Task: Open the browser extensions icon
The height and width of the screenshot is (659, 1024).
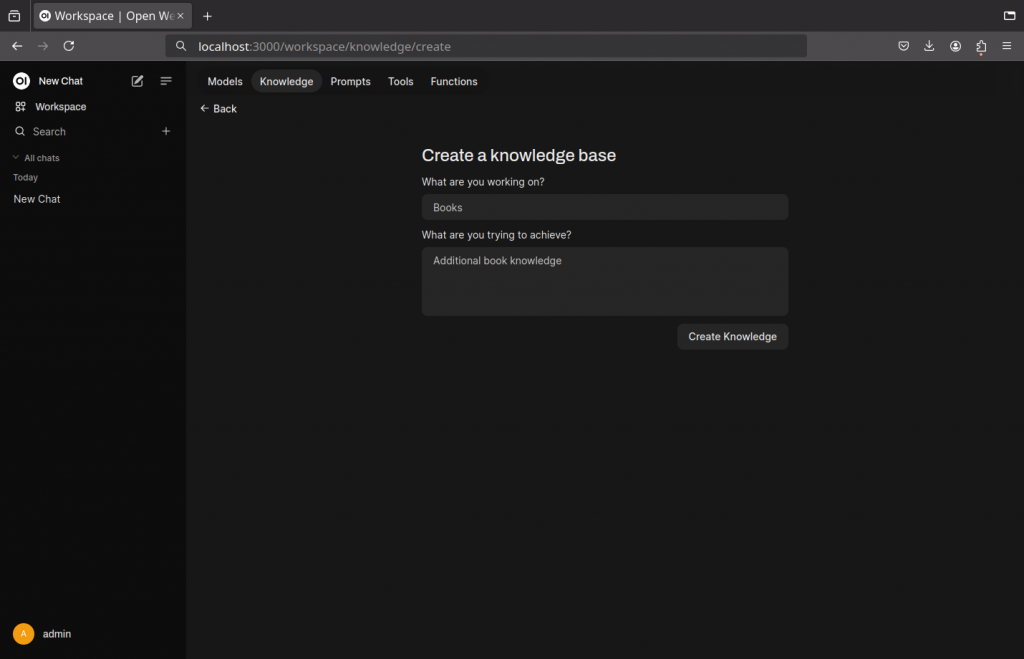Action: pyautogui.click(x=981, y=46)
